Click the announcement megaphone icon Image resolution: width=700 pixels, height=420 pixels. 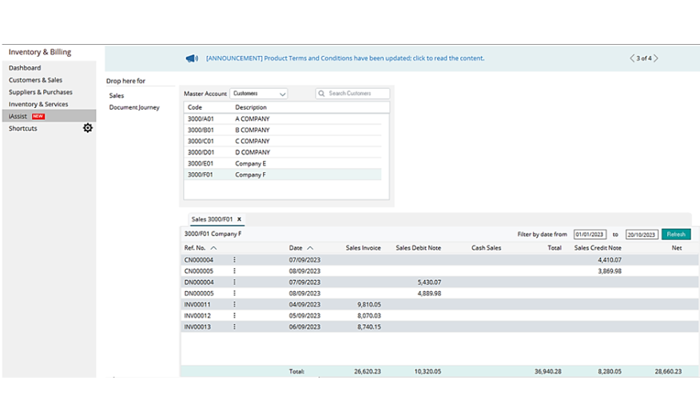pyautogui.click(x=191, y=58)
